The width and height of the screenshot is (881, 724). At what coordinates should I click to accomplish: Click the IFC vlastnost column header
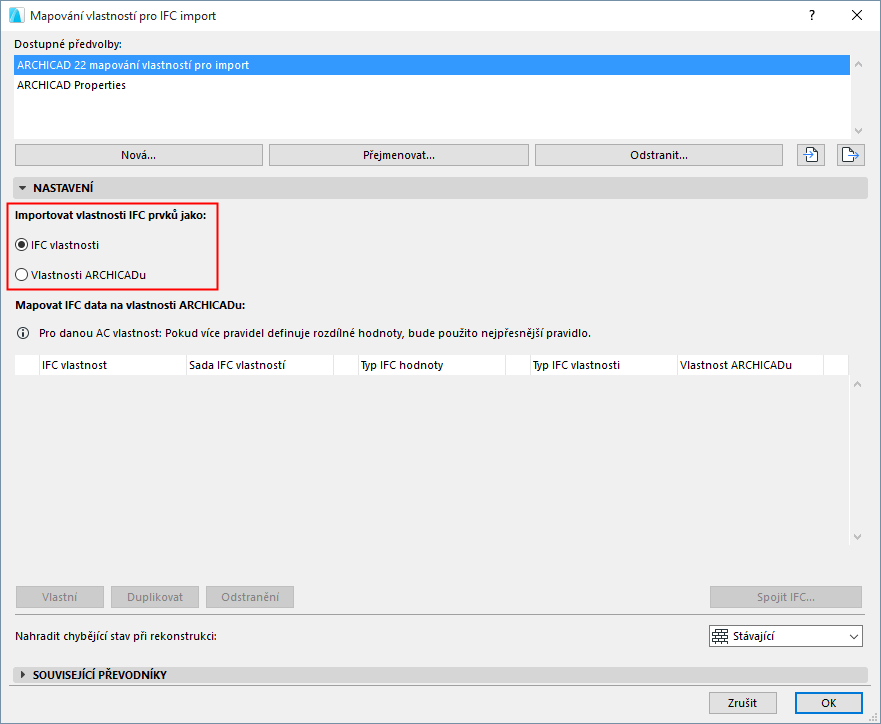tap(112, 365)
